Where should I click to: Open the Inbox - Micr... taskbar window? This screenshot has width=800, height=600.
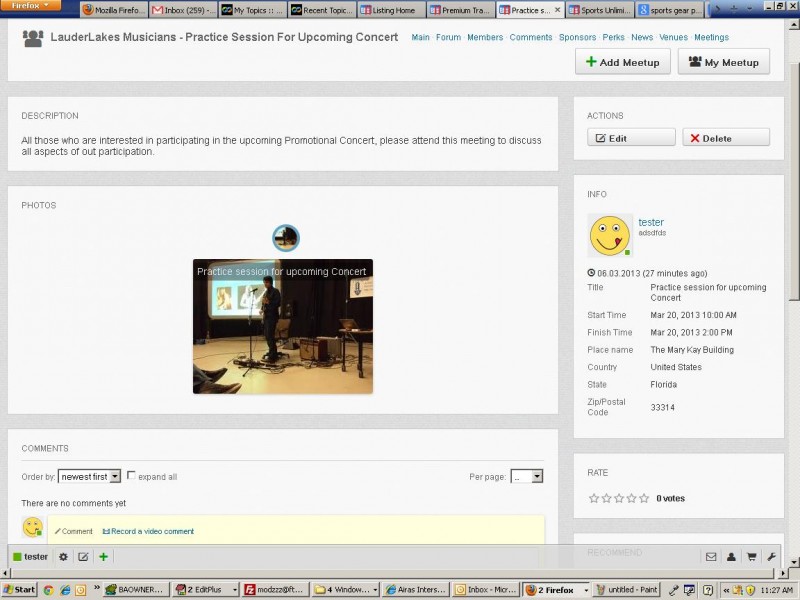pos(486,590)
